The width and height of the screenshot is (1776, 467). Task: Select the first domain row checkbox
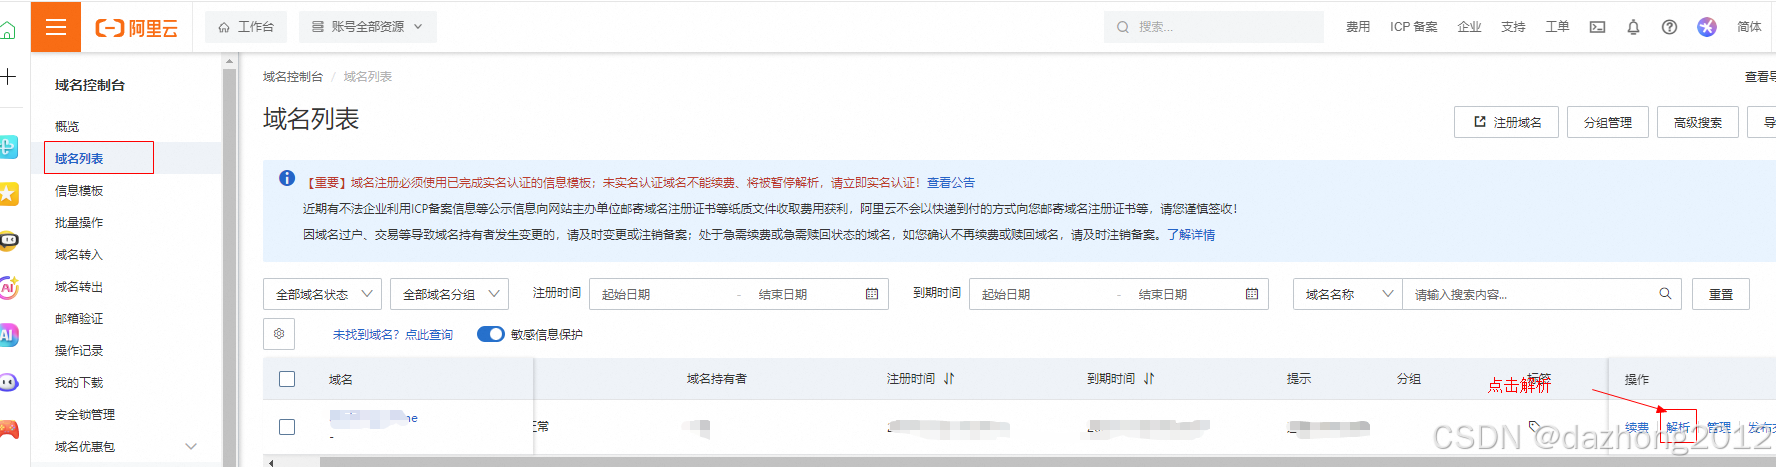(287, 427)
